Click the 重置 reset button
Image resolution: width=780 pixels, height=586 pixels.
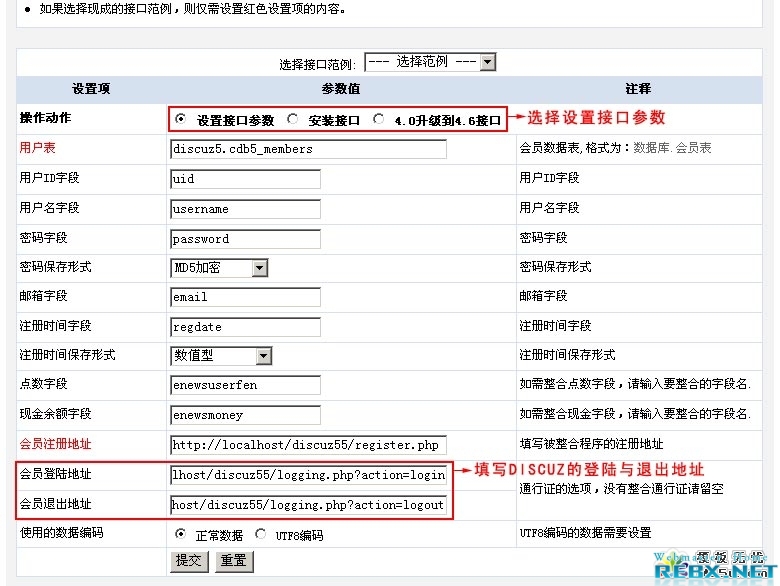(233, 561)
